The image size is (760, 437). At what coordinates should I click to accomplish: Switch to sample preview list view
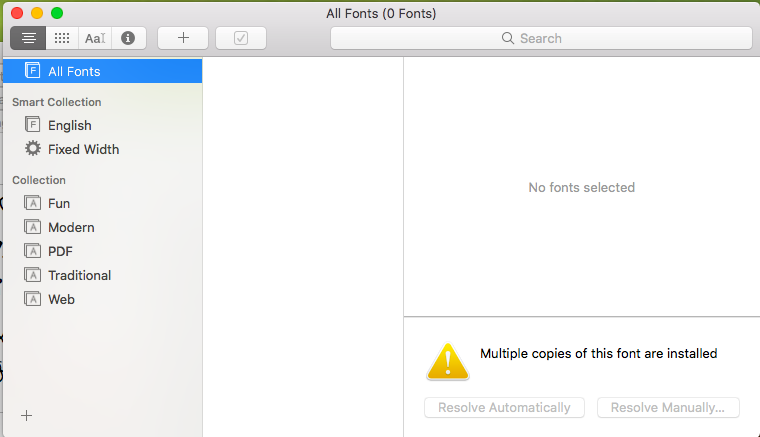click(x=28, y=38)
